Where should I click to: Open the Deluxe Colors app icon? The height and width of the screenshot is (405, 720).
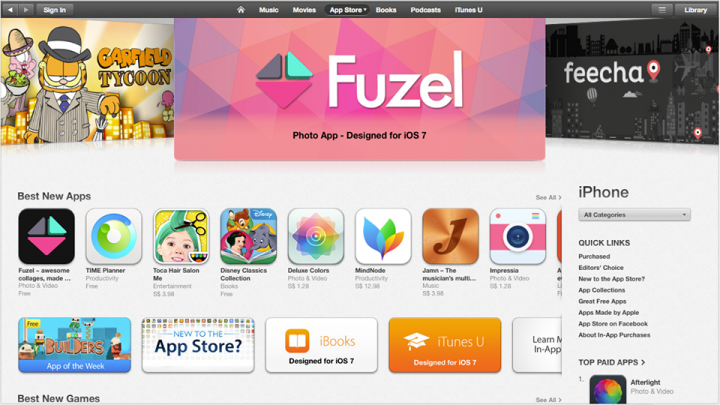click(316, 236)
